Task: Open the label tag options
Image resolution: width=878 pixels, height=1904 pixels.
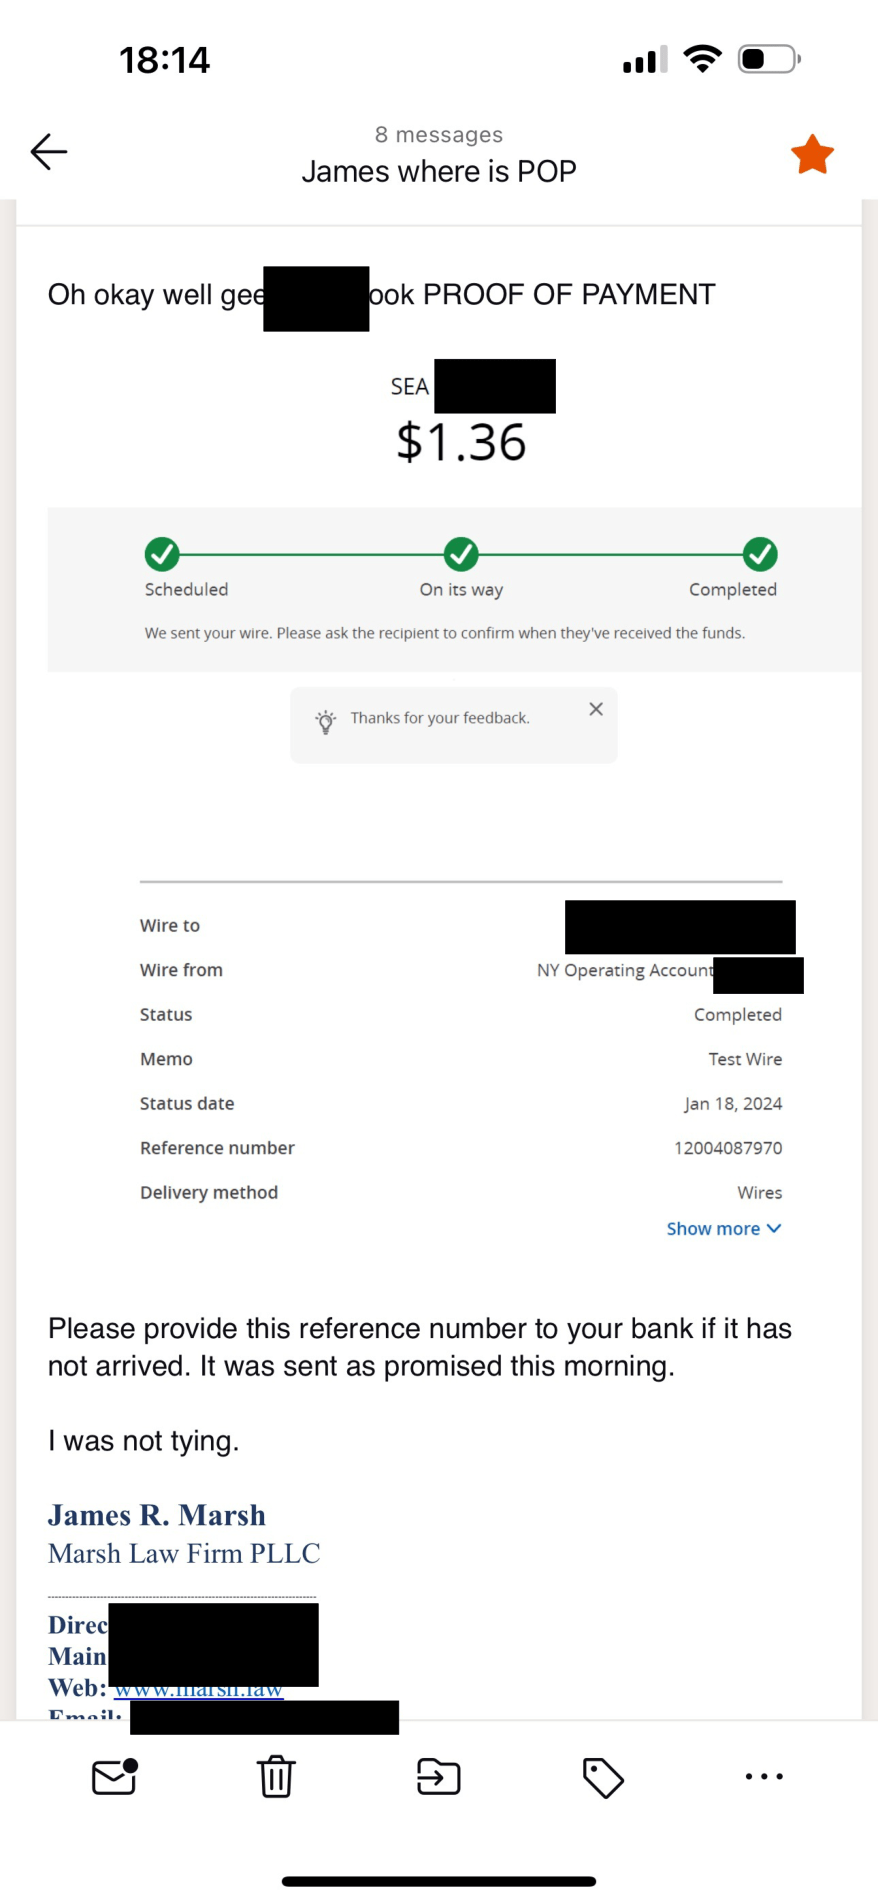Action: [603, 1777]
